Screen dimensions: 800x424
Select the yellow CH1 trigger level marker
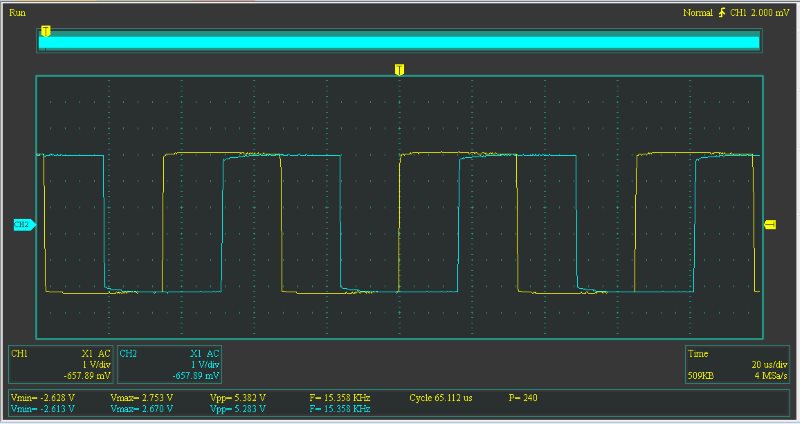770,225
